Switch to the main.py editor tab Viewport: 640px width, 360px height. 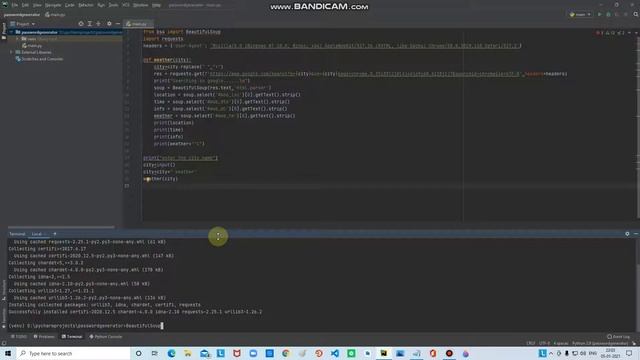[x=139, y=24]
